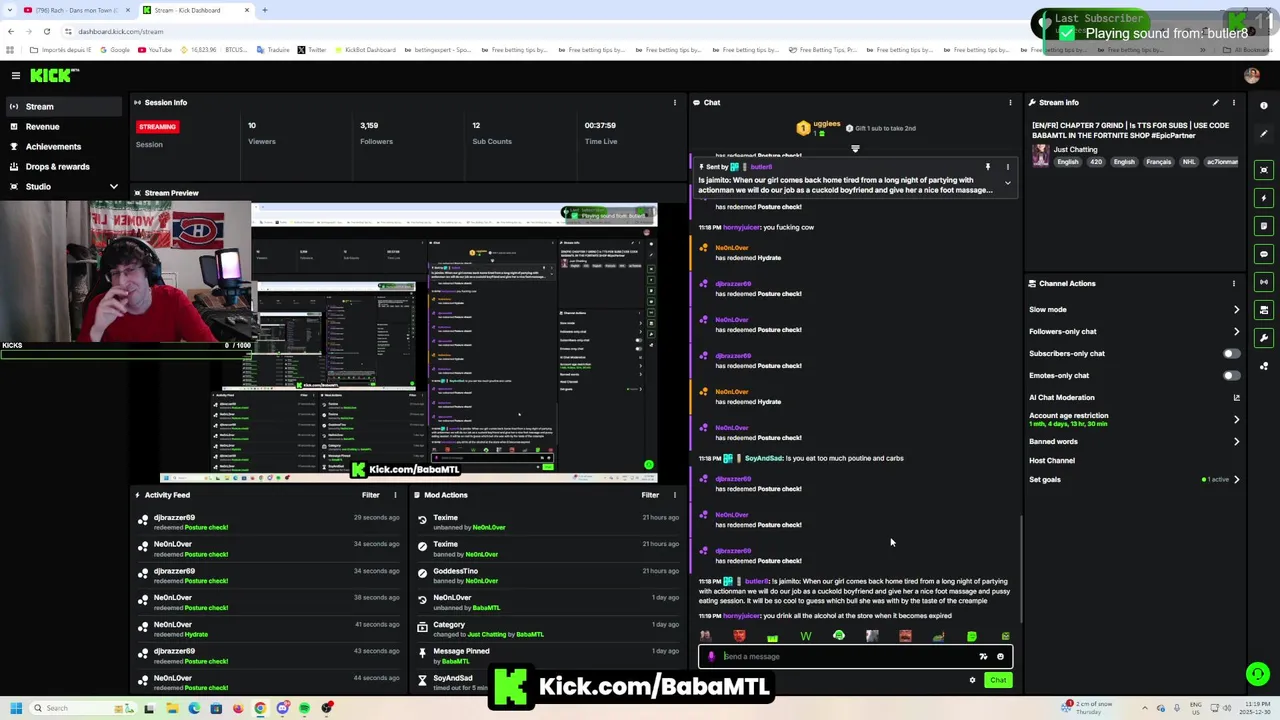Screen dimensions: 1280x720
Task: Open the Activity Feed Filter
Action: pos(370,495)
